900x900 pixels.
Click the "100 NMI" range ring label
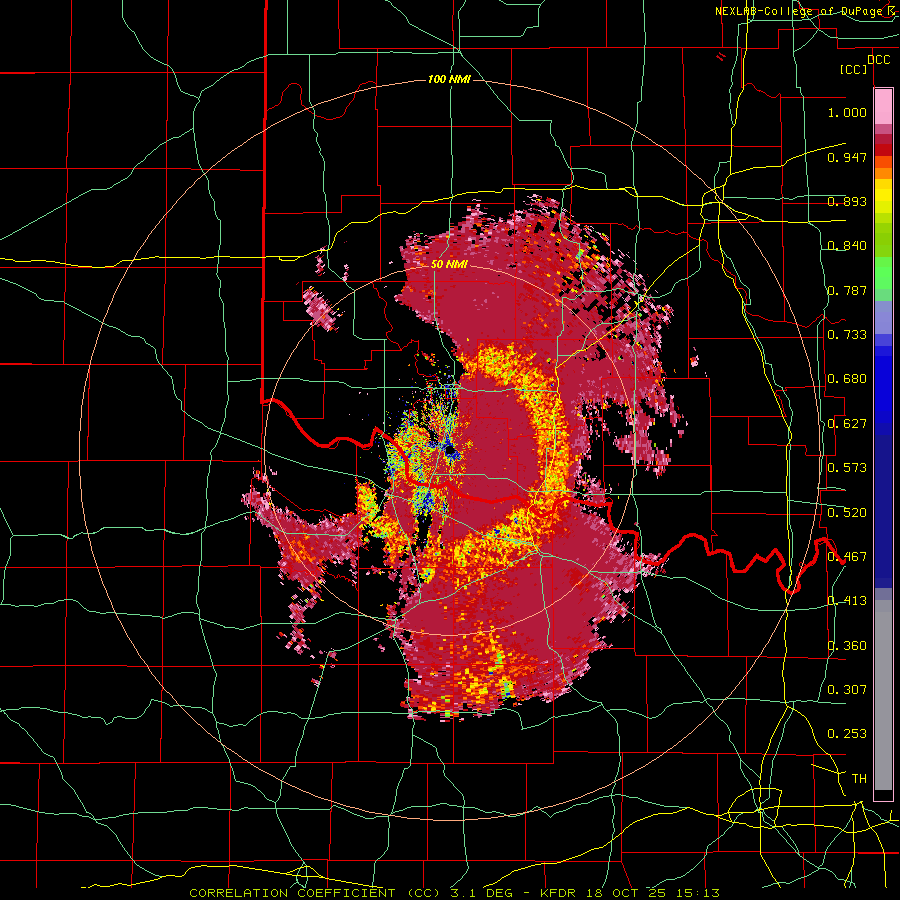pyautogui.click(x=449, y=79)
